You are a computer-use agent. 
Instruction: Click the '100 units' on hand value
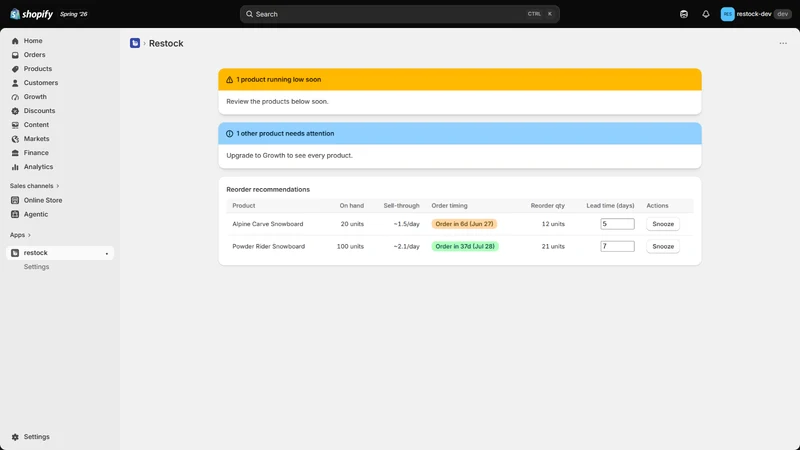(350, 246)
